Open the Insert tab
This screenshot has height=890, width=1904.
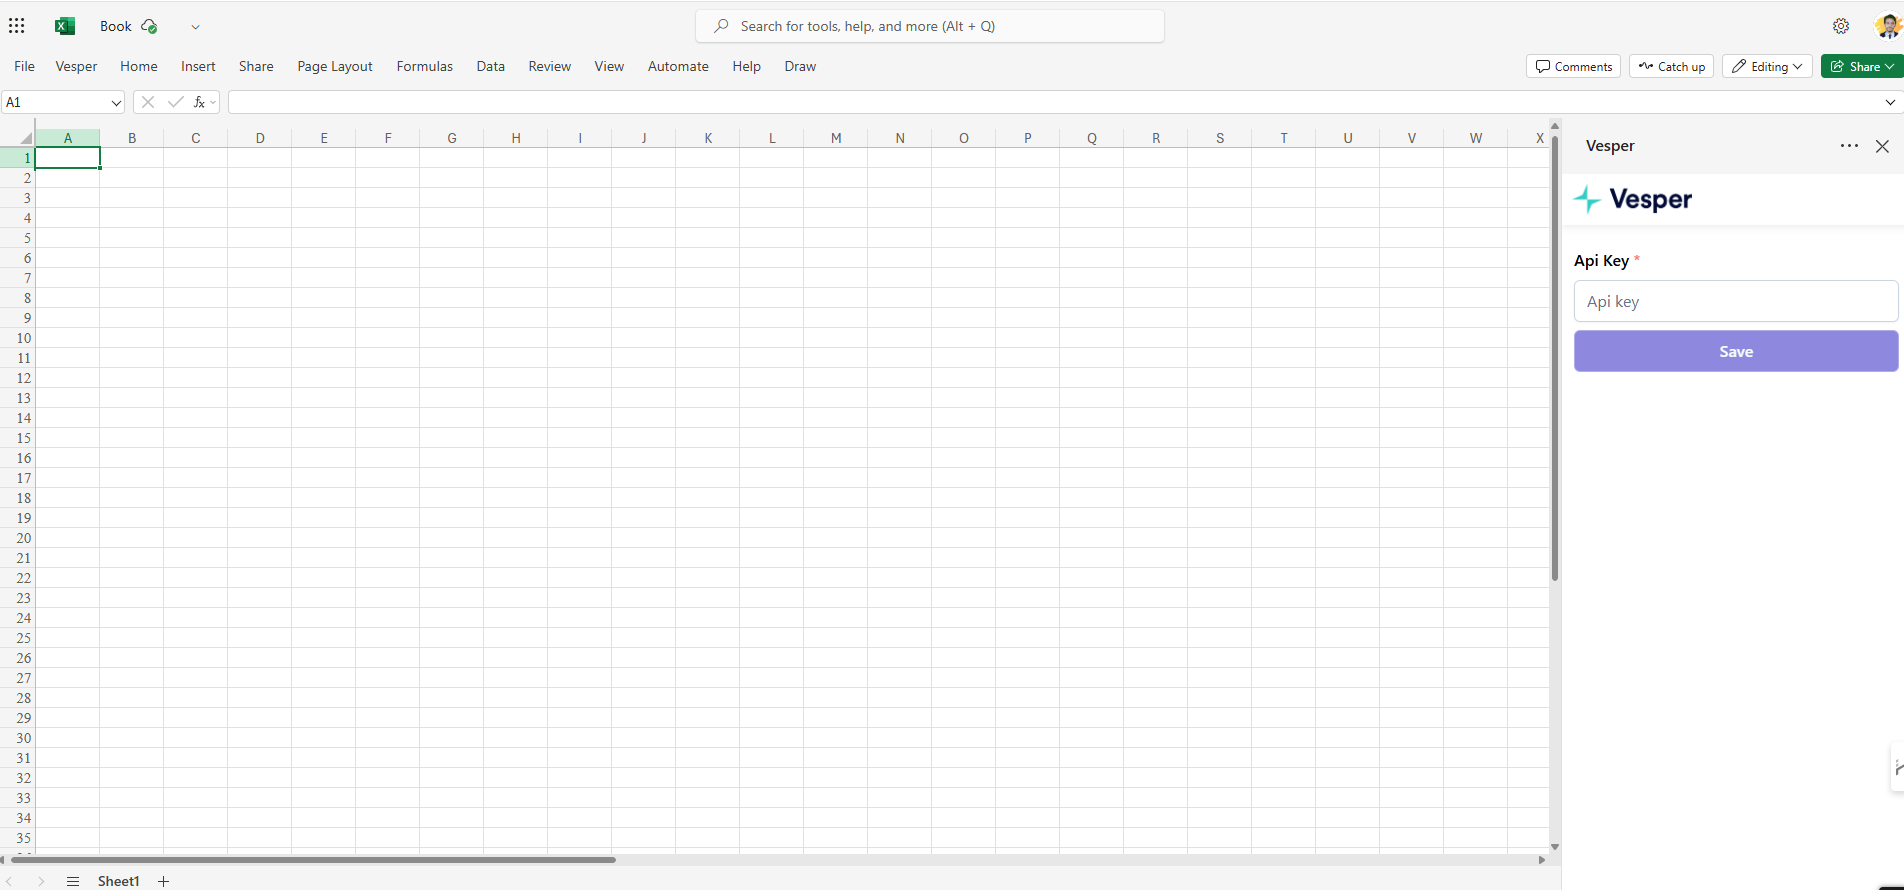(198, 66)
